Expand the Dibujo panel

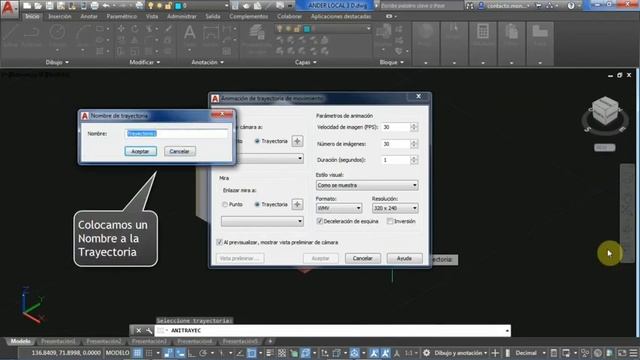[x=57, y=62]
